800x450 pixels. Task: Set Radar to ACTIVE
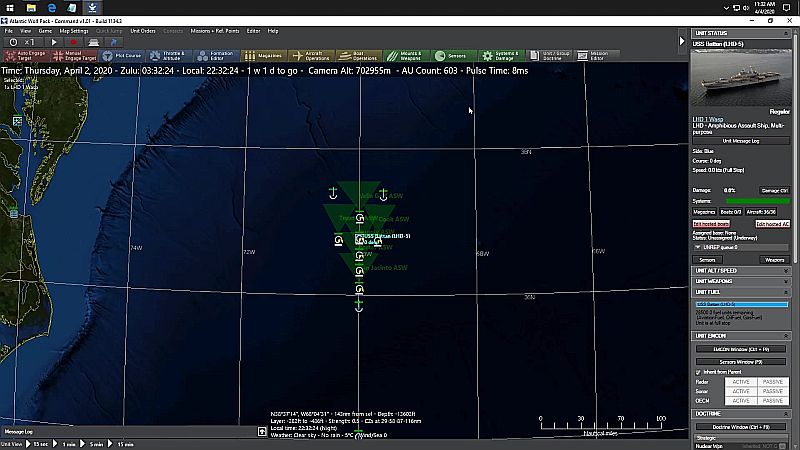pos(741,382)
